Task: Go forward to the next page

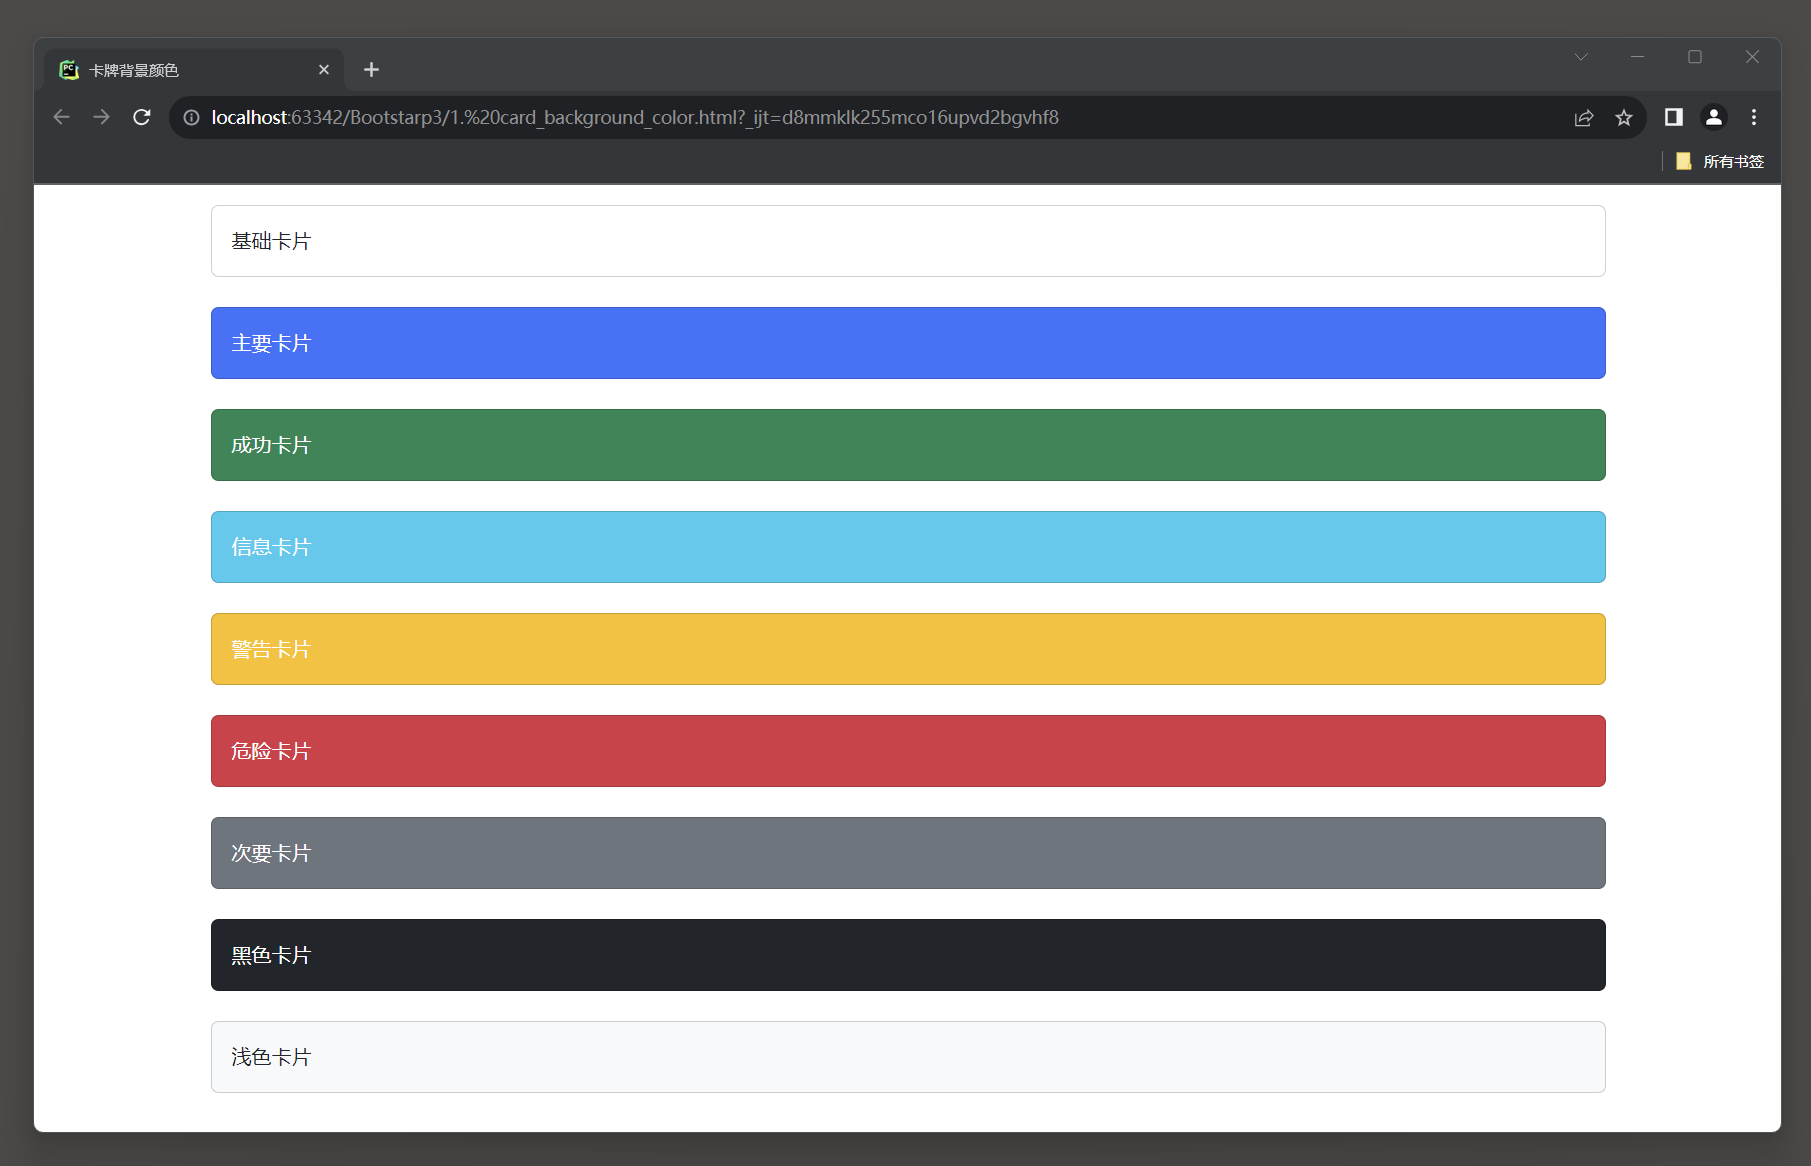Action: (x=102, y=117)
